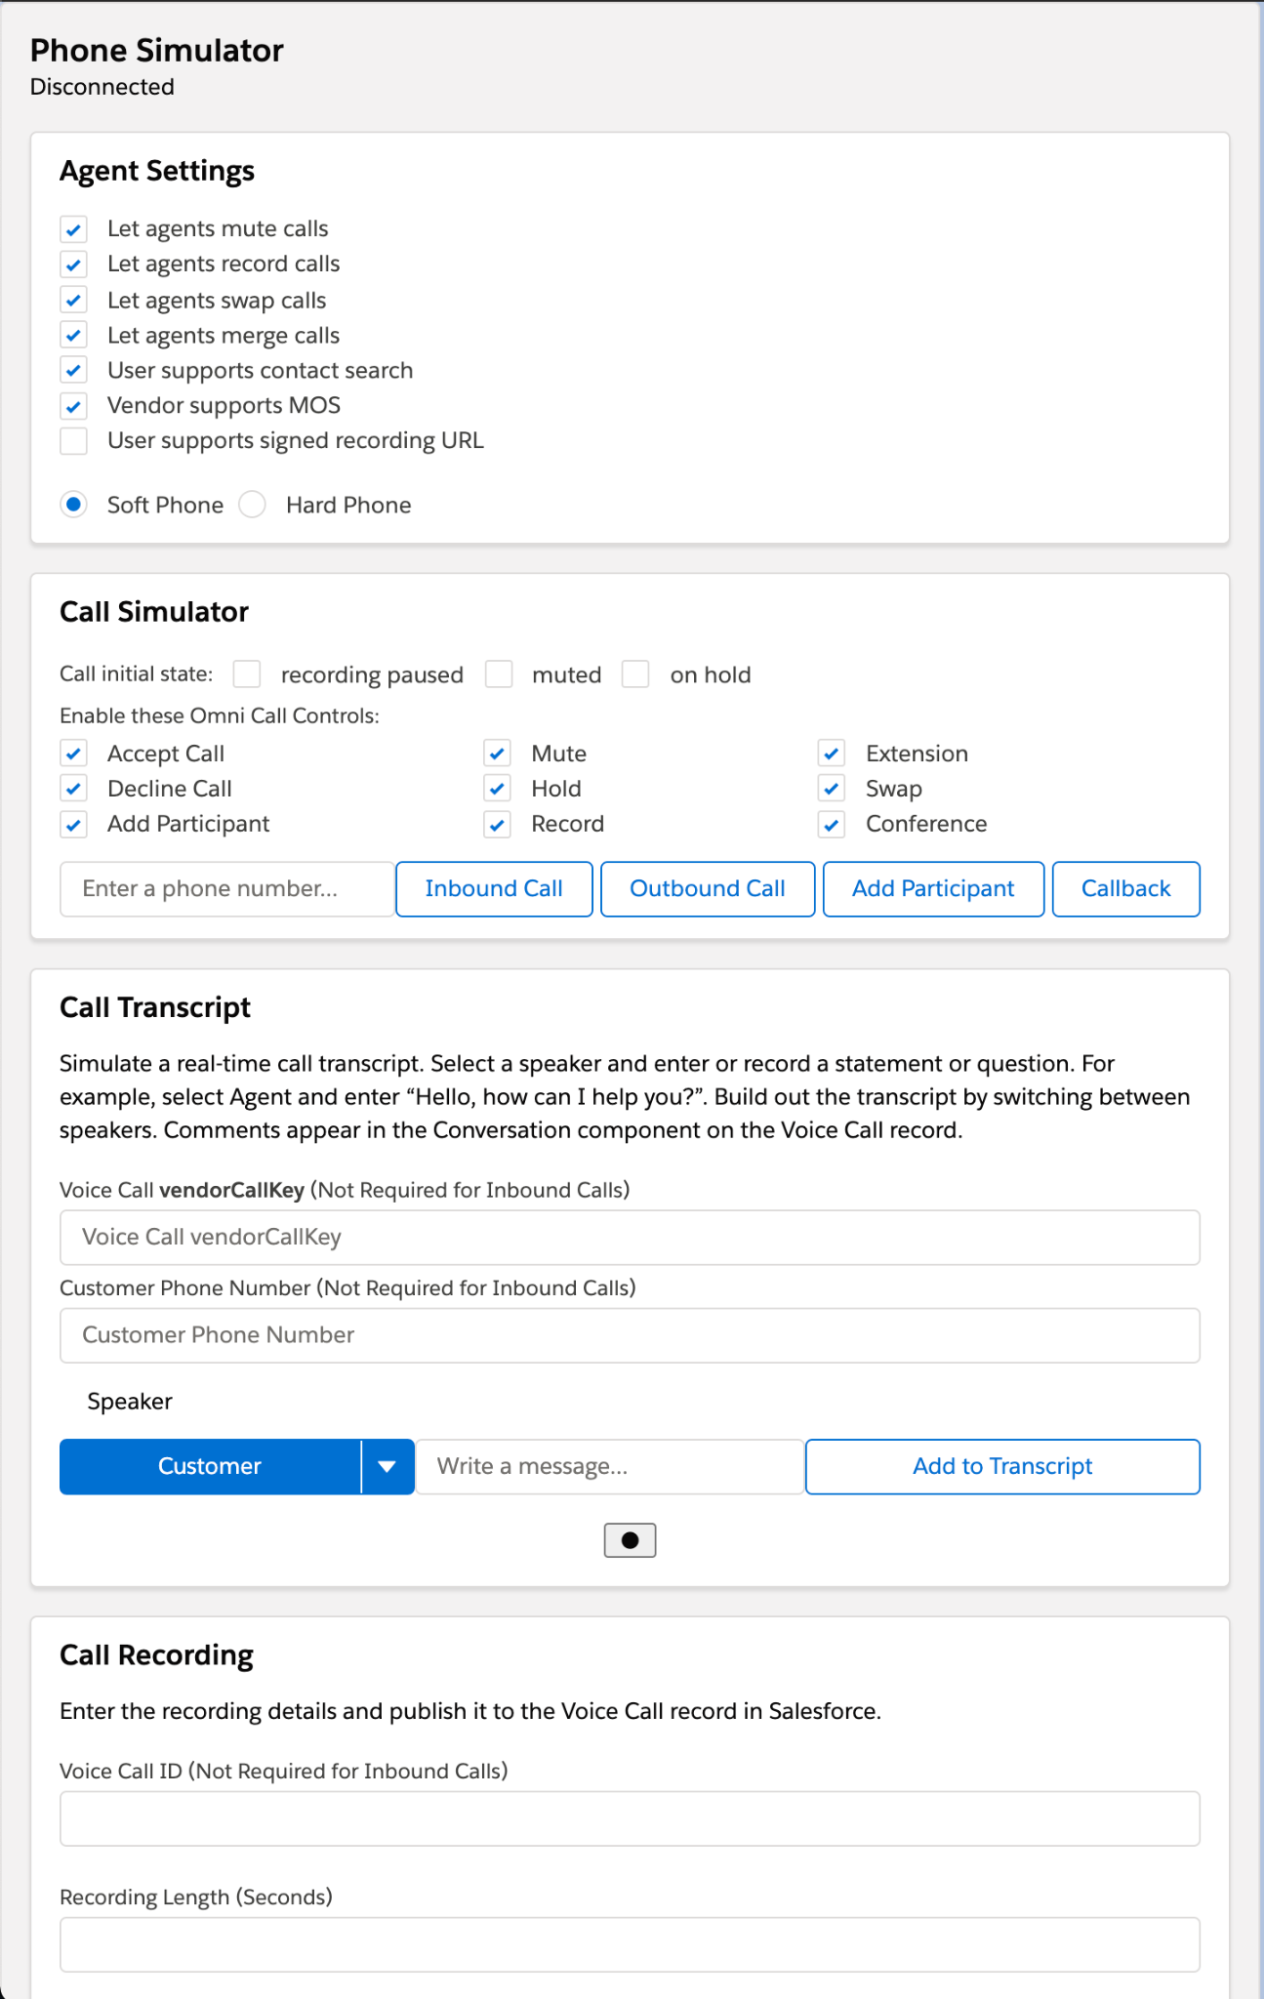1265x1999 pixels.
Task: Uncheck the Conference call control
Action: pyautogui.click(x=832, y=824)
